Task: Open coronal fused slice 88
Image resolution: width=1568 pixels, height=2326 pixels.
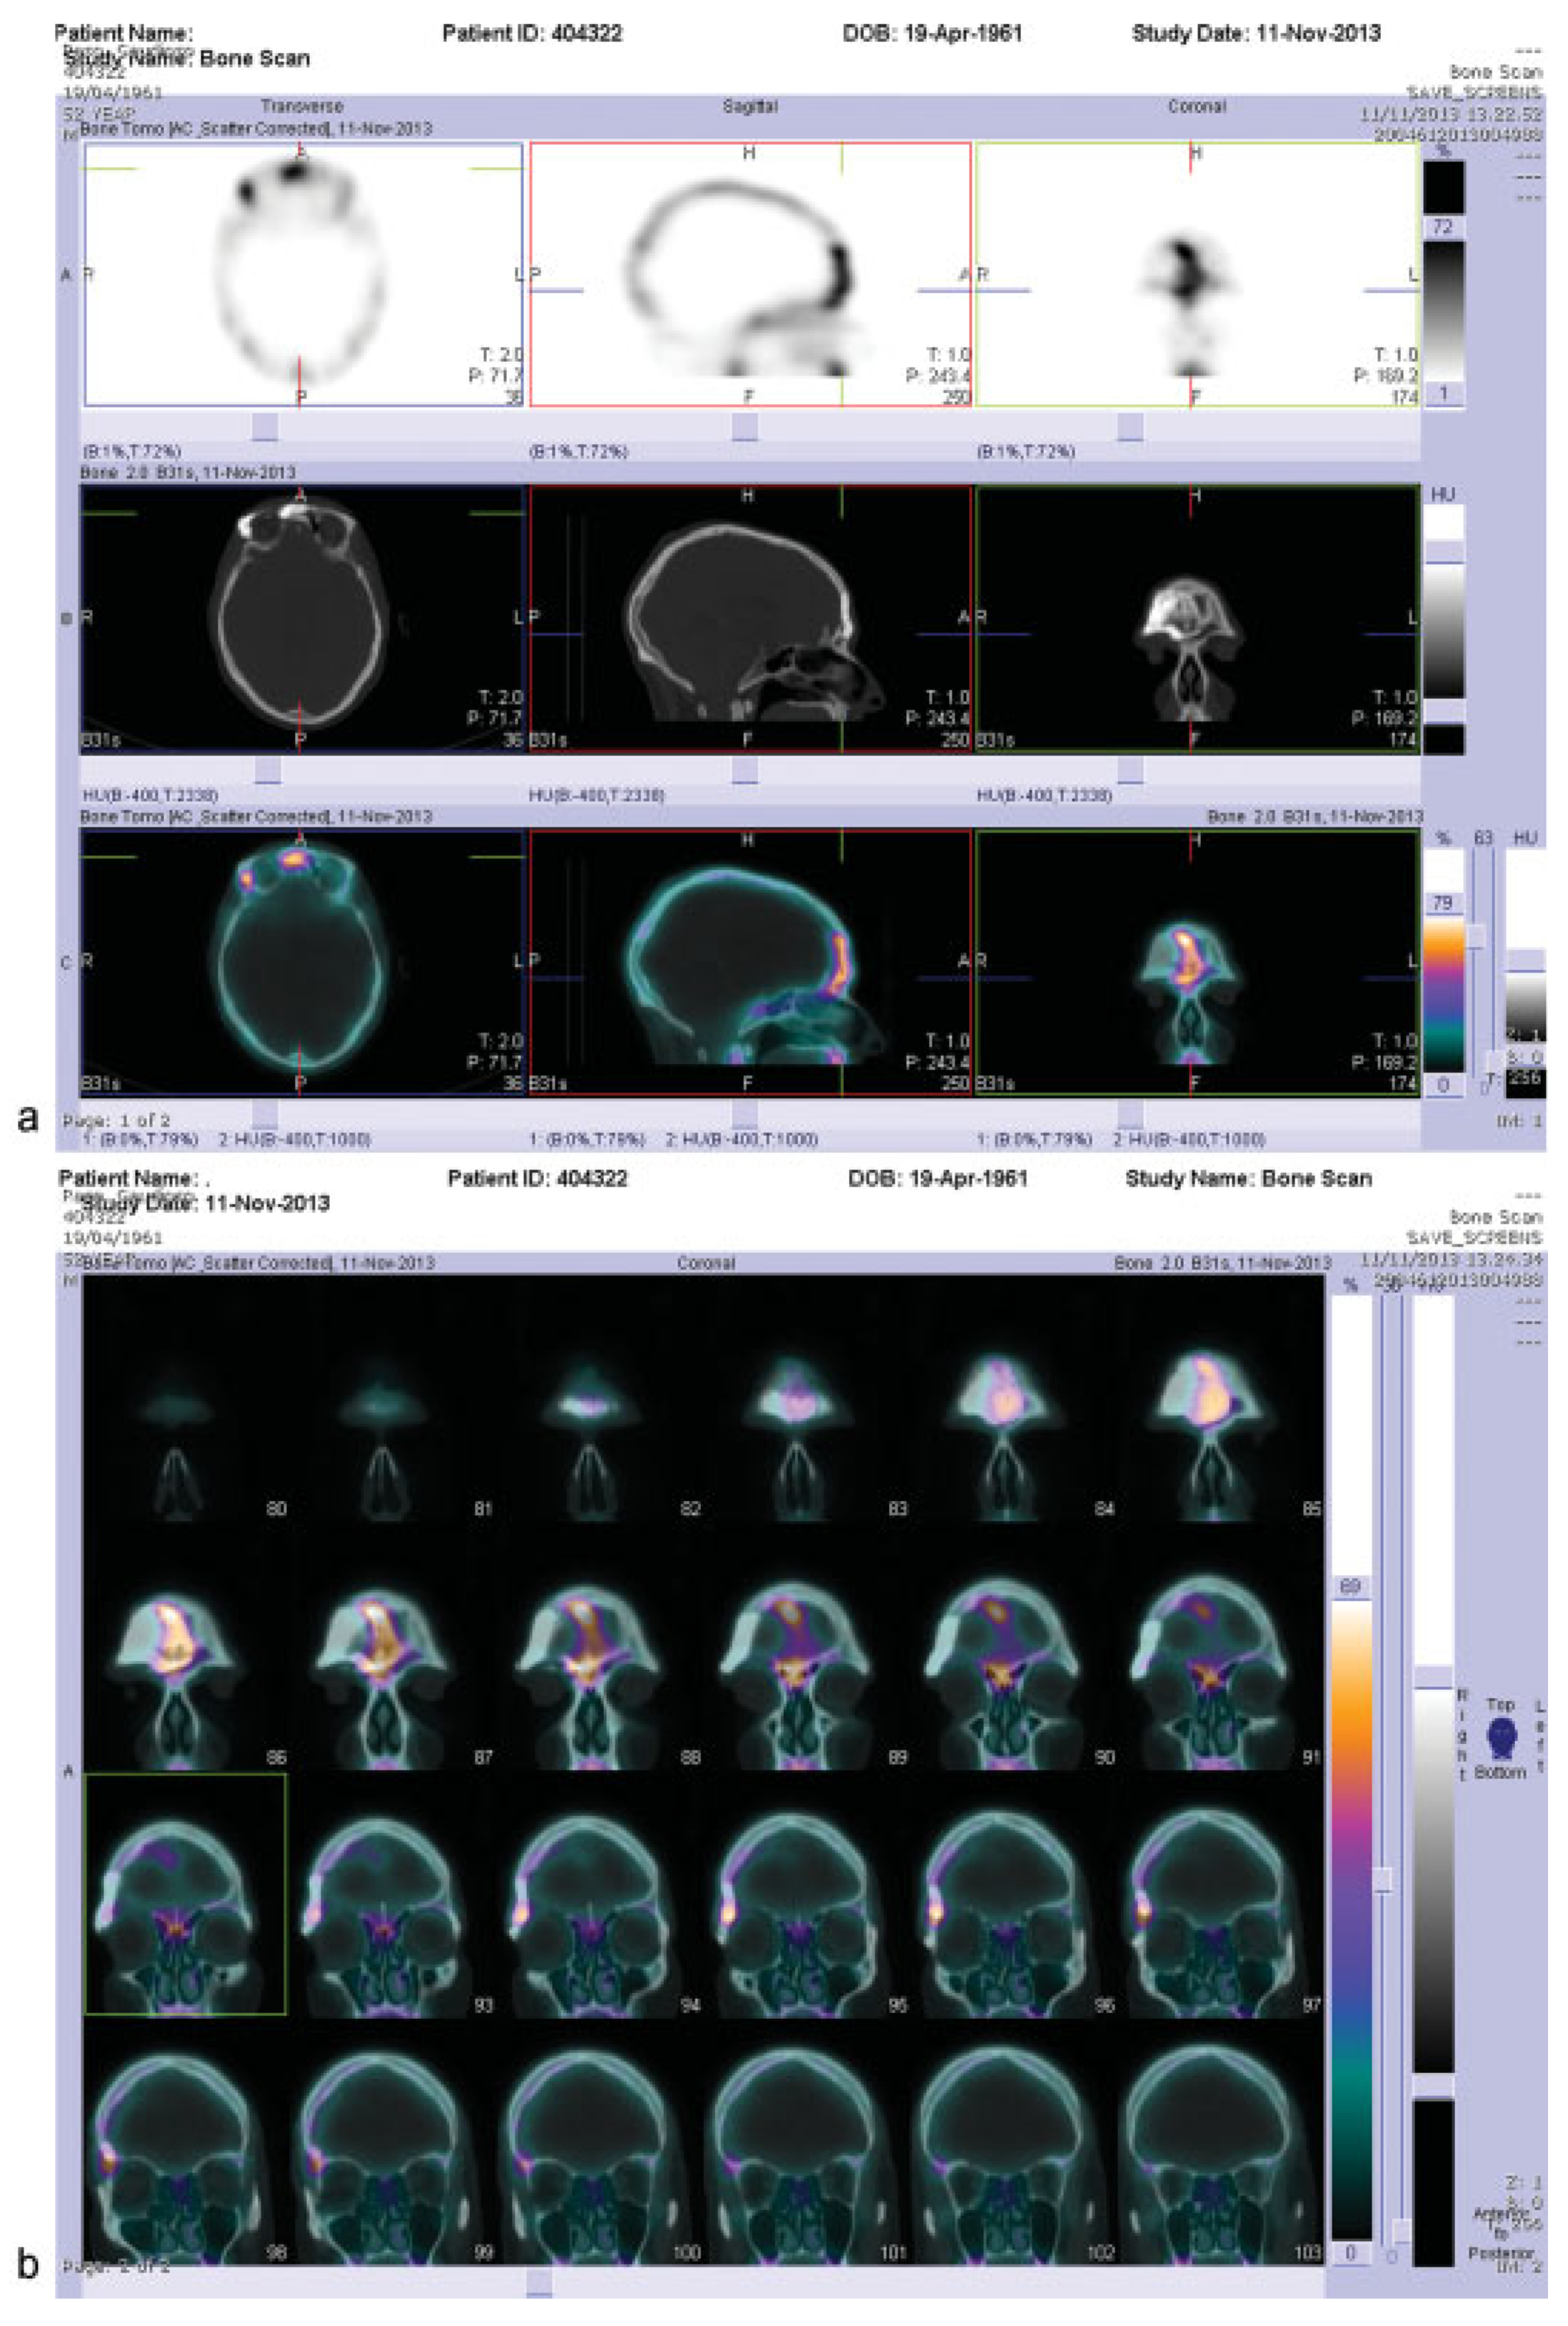Action: [x=600, y=1648]
